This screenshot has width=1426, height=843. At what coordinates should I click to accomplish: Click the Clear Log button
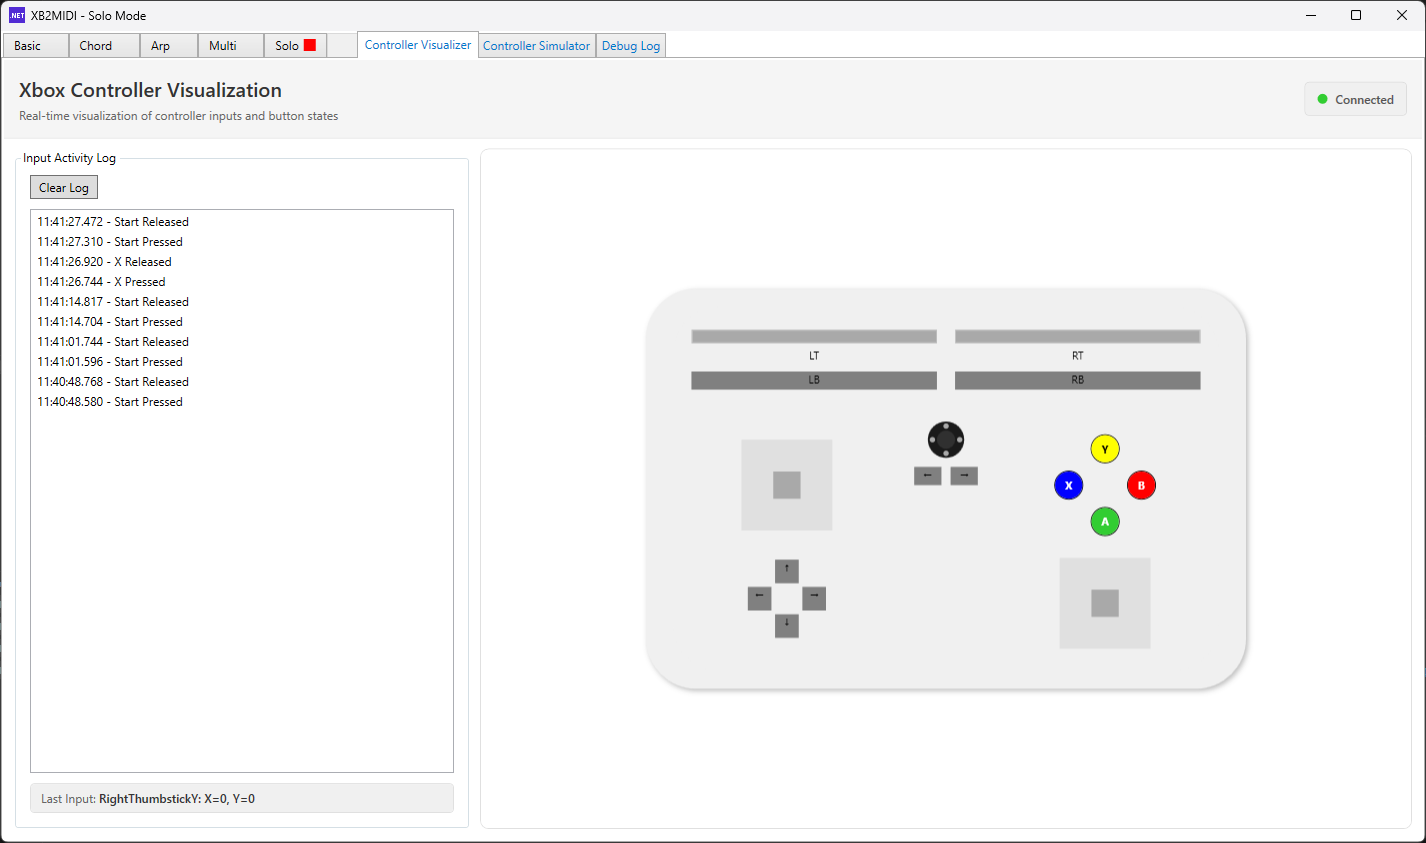coord(63,187)
